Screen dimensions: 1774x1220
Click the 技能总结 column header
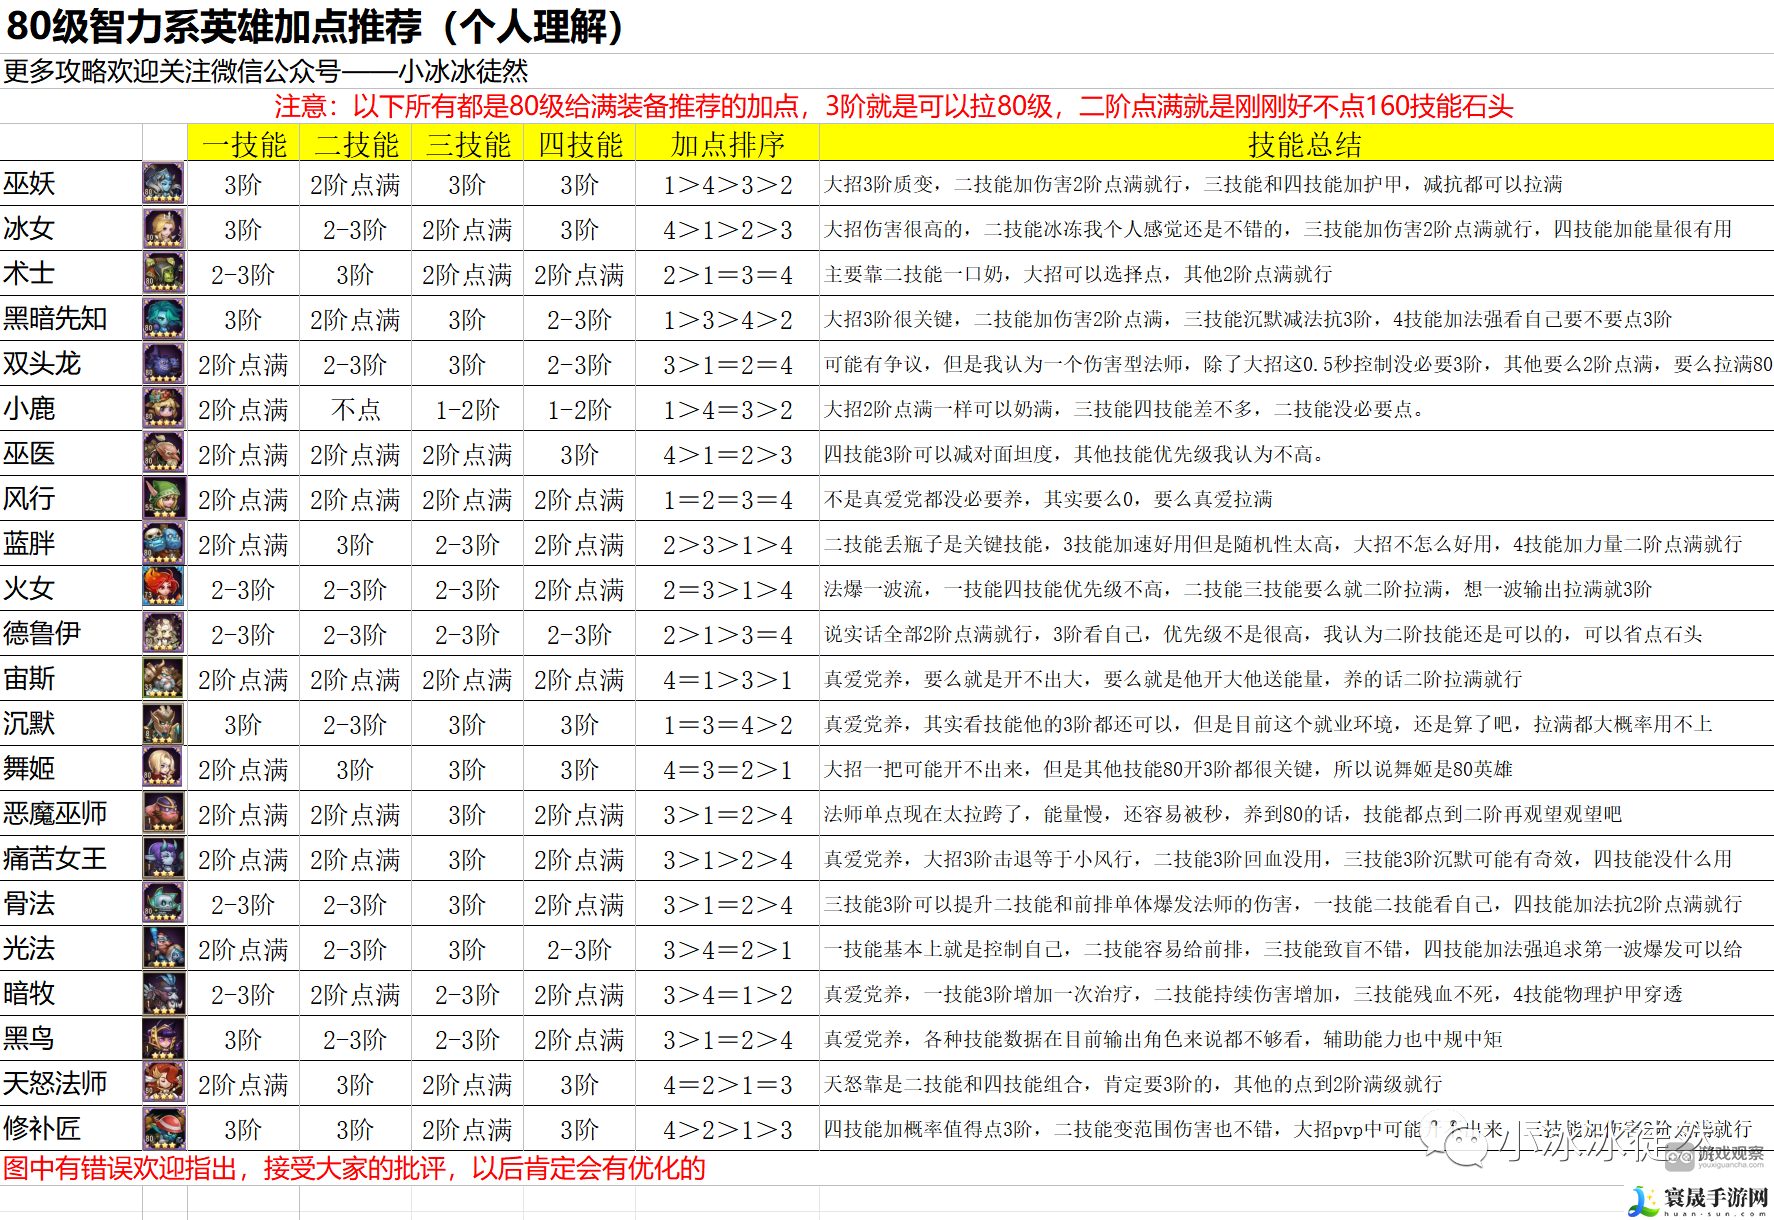1304,144
